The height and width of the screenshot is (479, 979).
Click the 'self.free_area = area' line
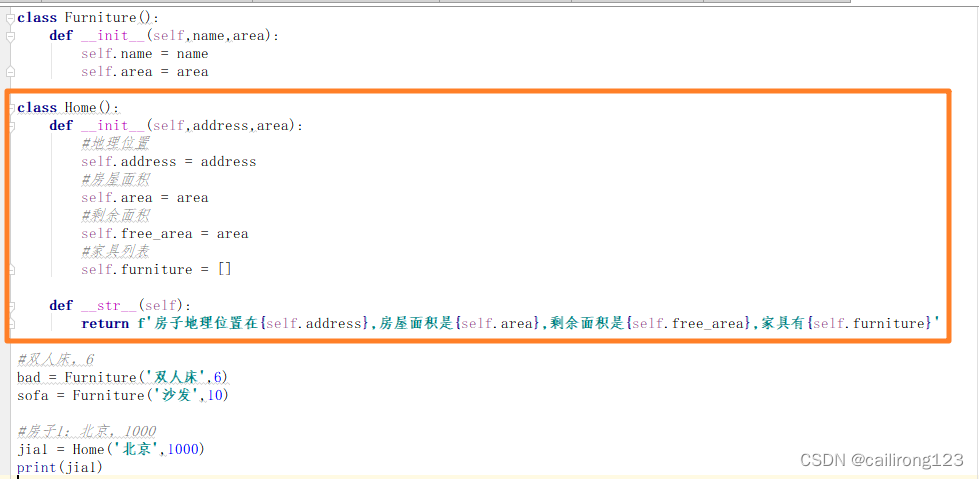point(164,234)
